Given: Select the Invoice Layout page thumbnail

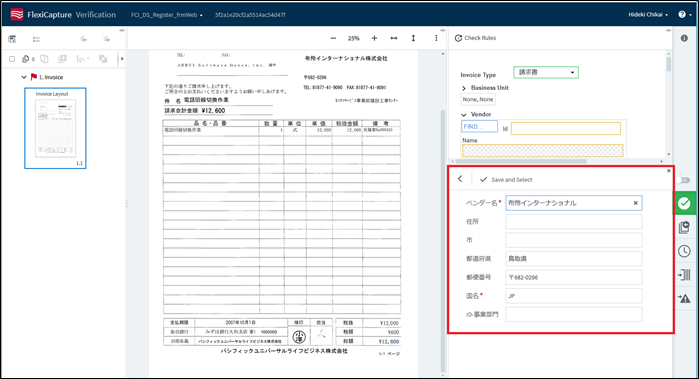Looking at the screenshot, I should point(55,128).
